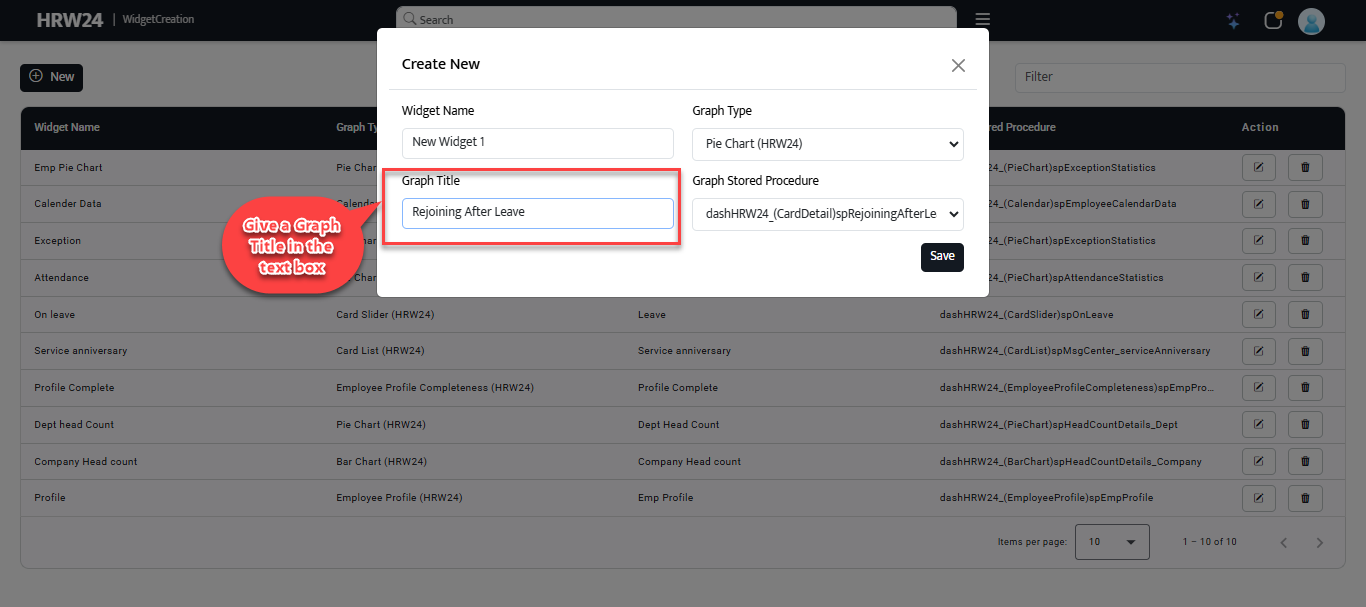
Task: Delete the Emp Pie Chart widget
Action: pos(1305,168)
